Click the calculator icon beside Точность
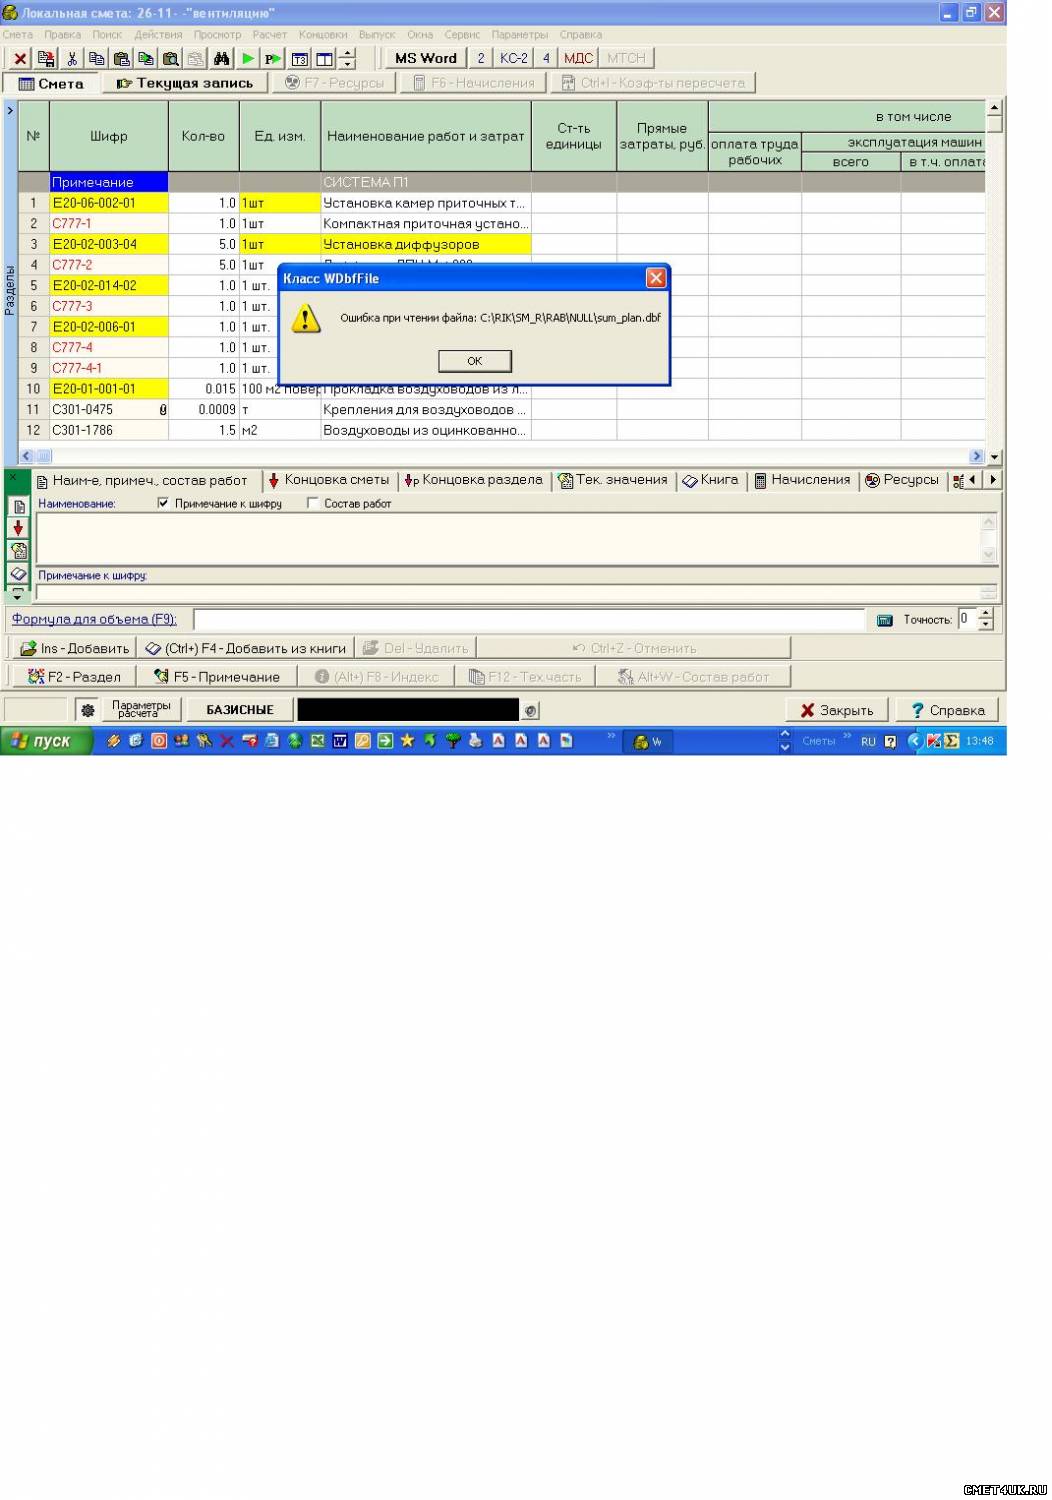The image size is (1052, 1500). [x=884, y=620]
